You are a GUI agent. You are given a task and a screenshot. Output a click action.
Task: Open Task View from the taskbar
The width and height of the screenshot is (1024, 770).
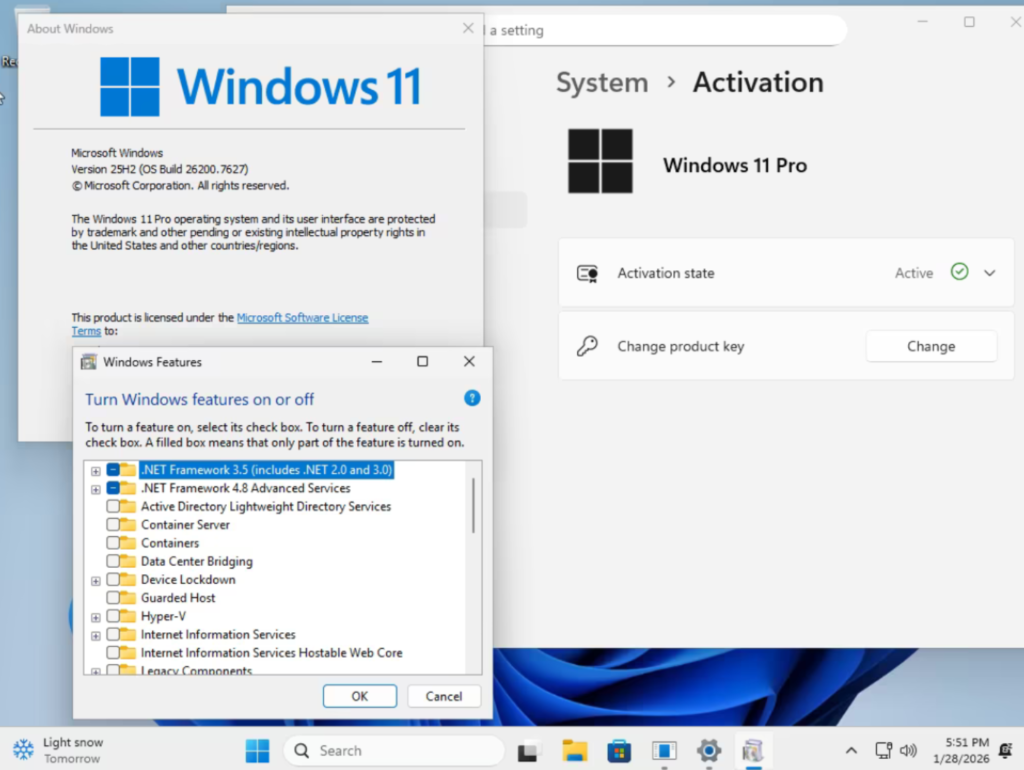coord(529,750)
